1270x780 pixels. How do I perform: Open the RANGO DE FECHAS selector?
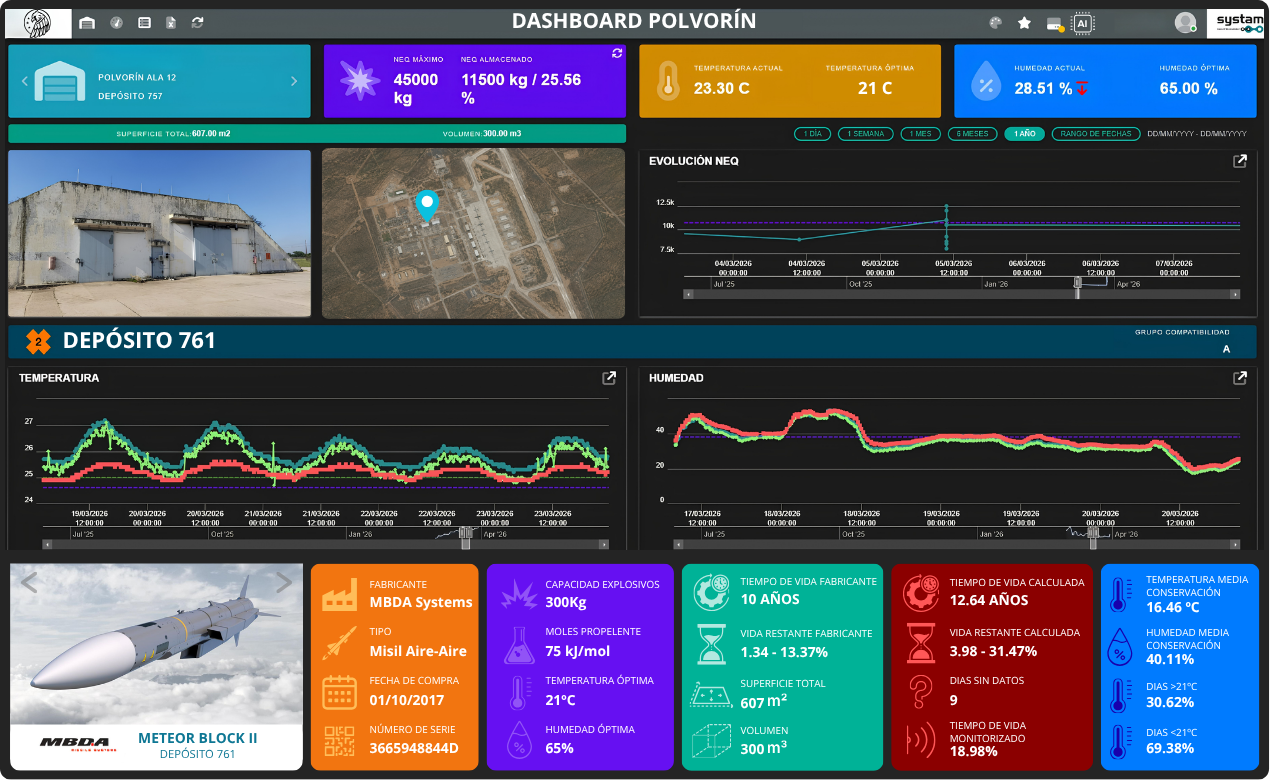pos(1096,133)
